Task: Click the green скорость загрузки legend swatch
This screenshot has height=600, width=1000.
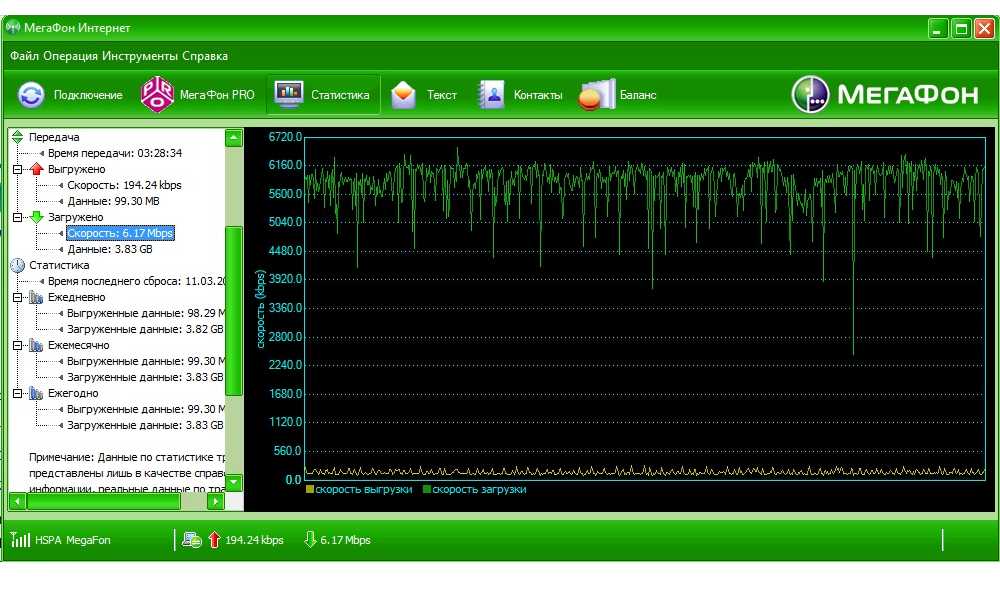Action: click(x=427, y=490)
